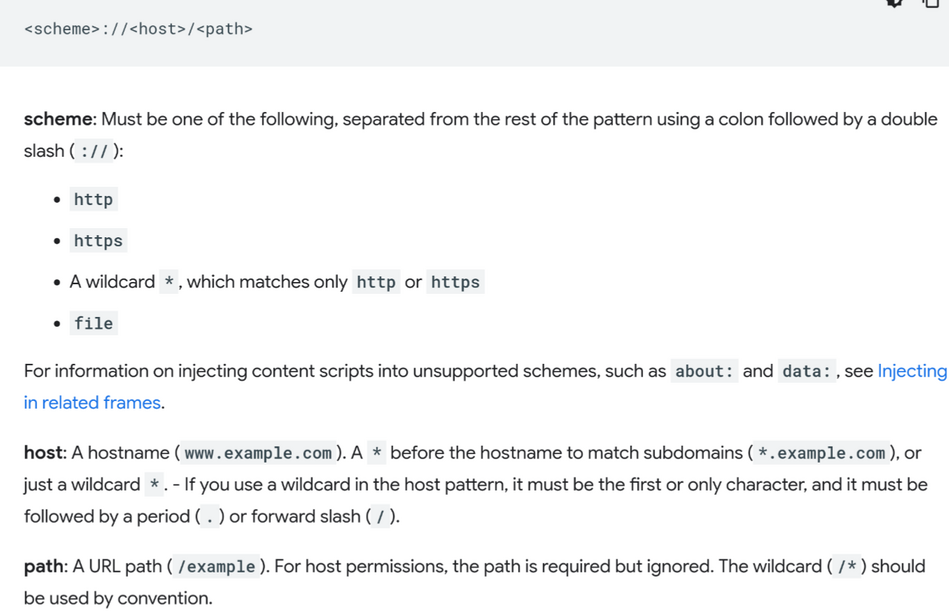This screenshot has height=613, width=949.
Task: Click the '://' inline code chip
Action: (94, 151)
